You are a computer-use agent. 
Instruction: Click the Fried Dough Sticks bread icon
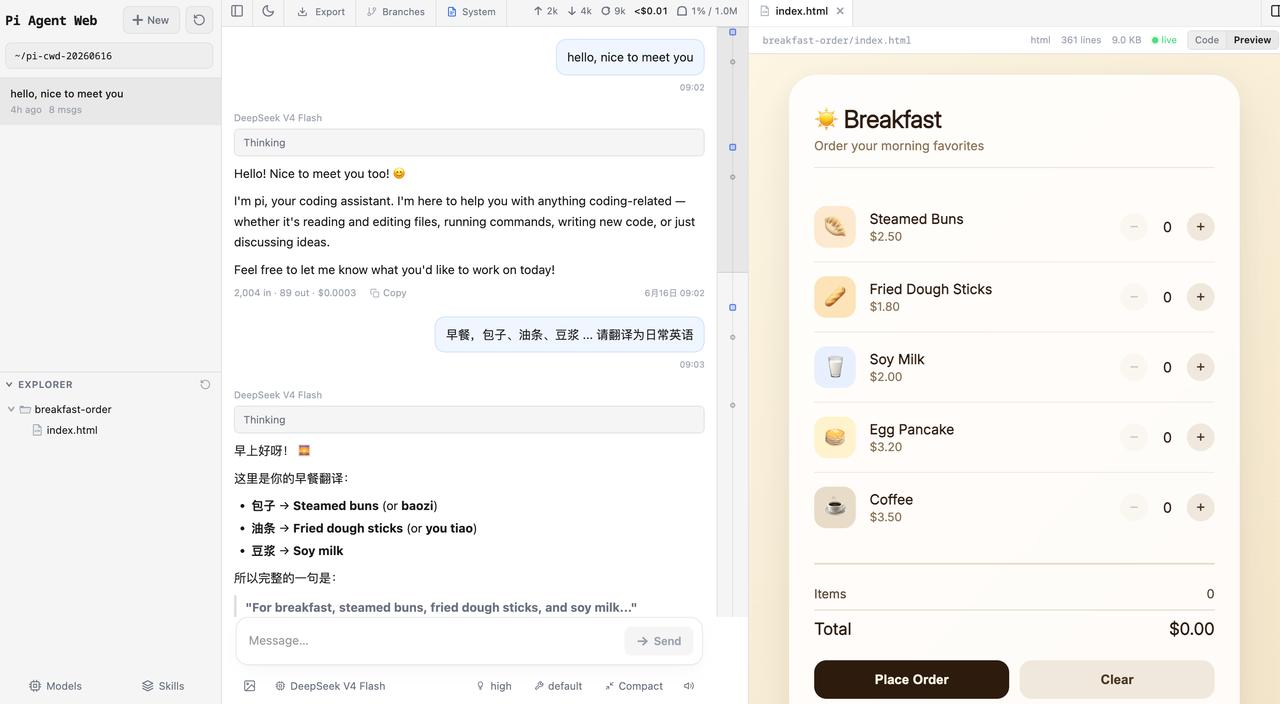[835, 297]
